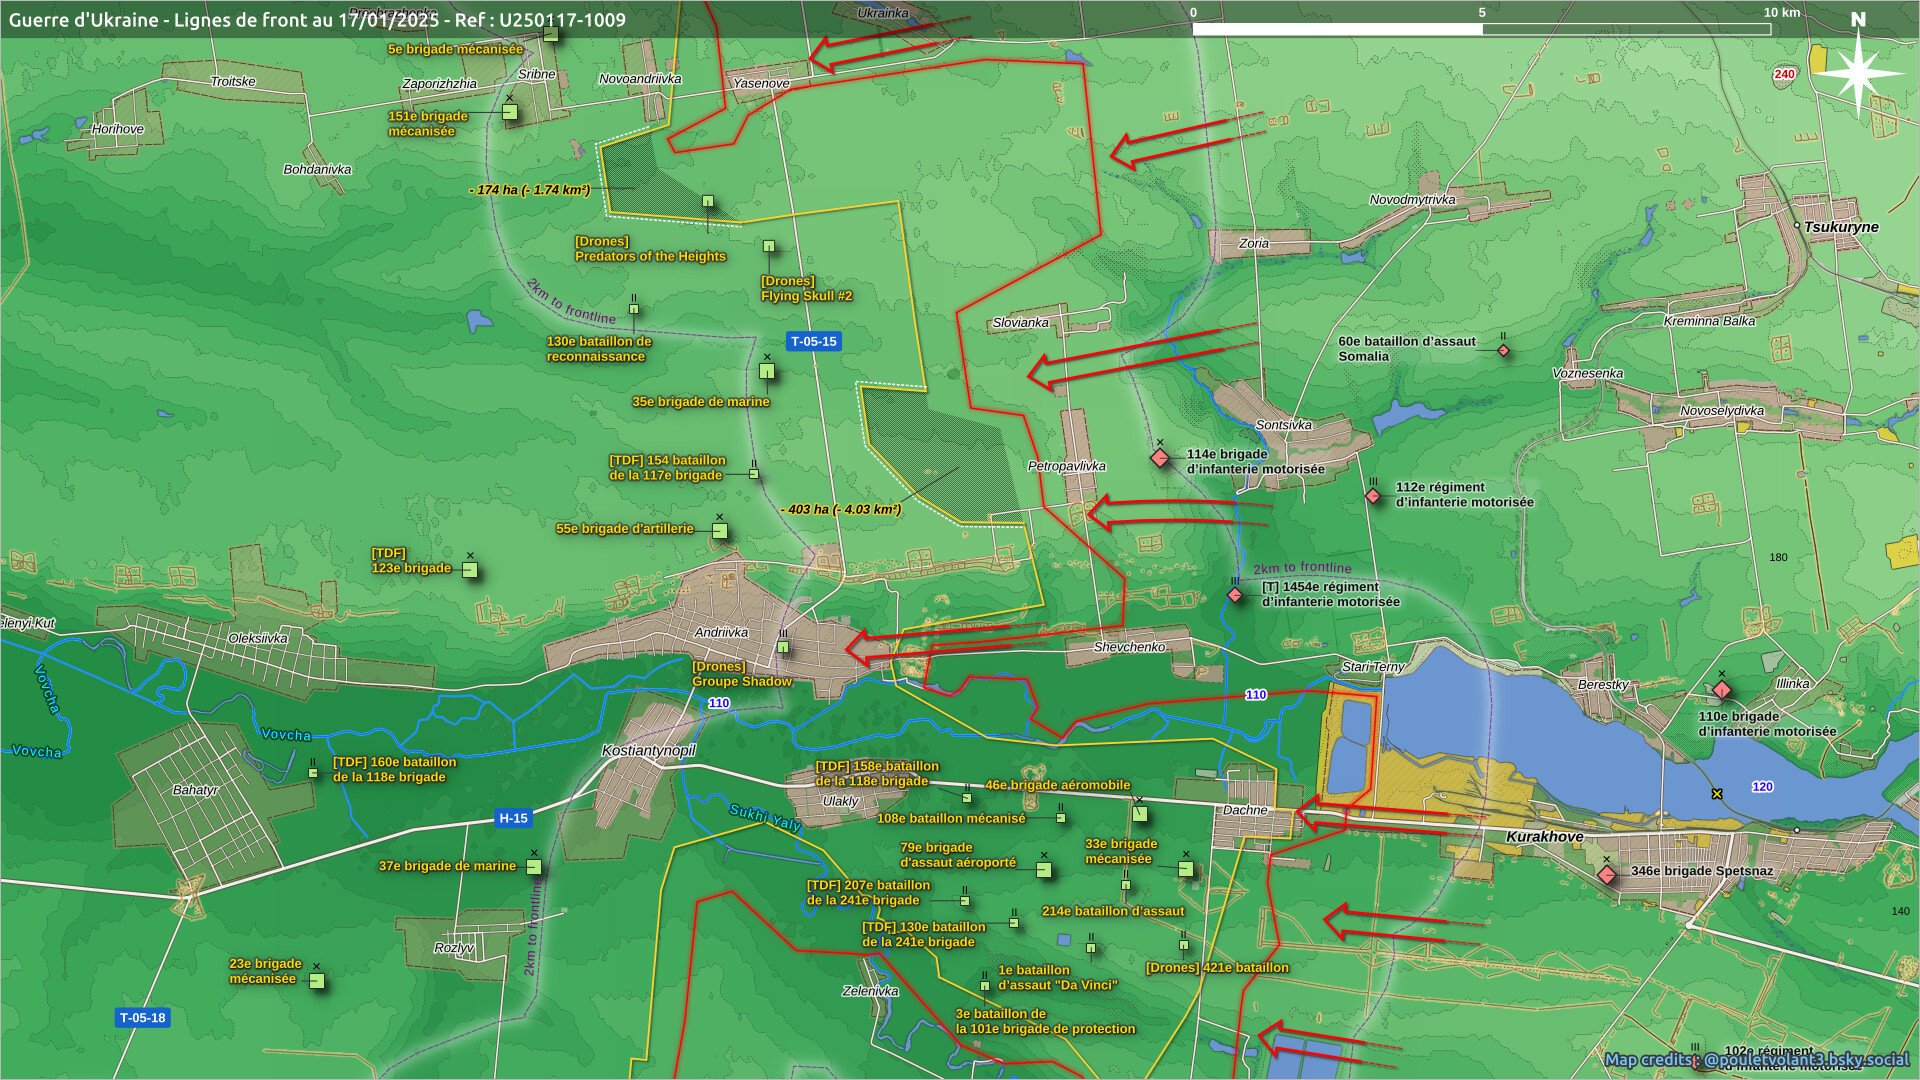Click the Oleksiivka village label
The height and width of the screenshot is (1080, 1920).
258,638
